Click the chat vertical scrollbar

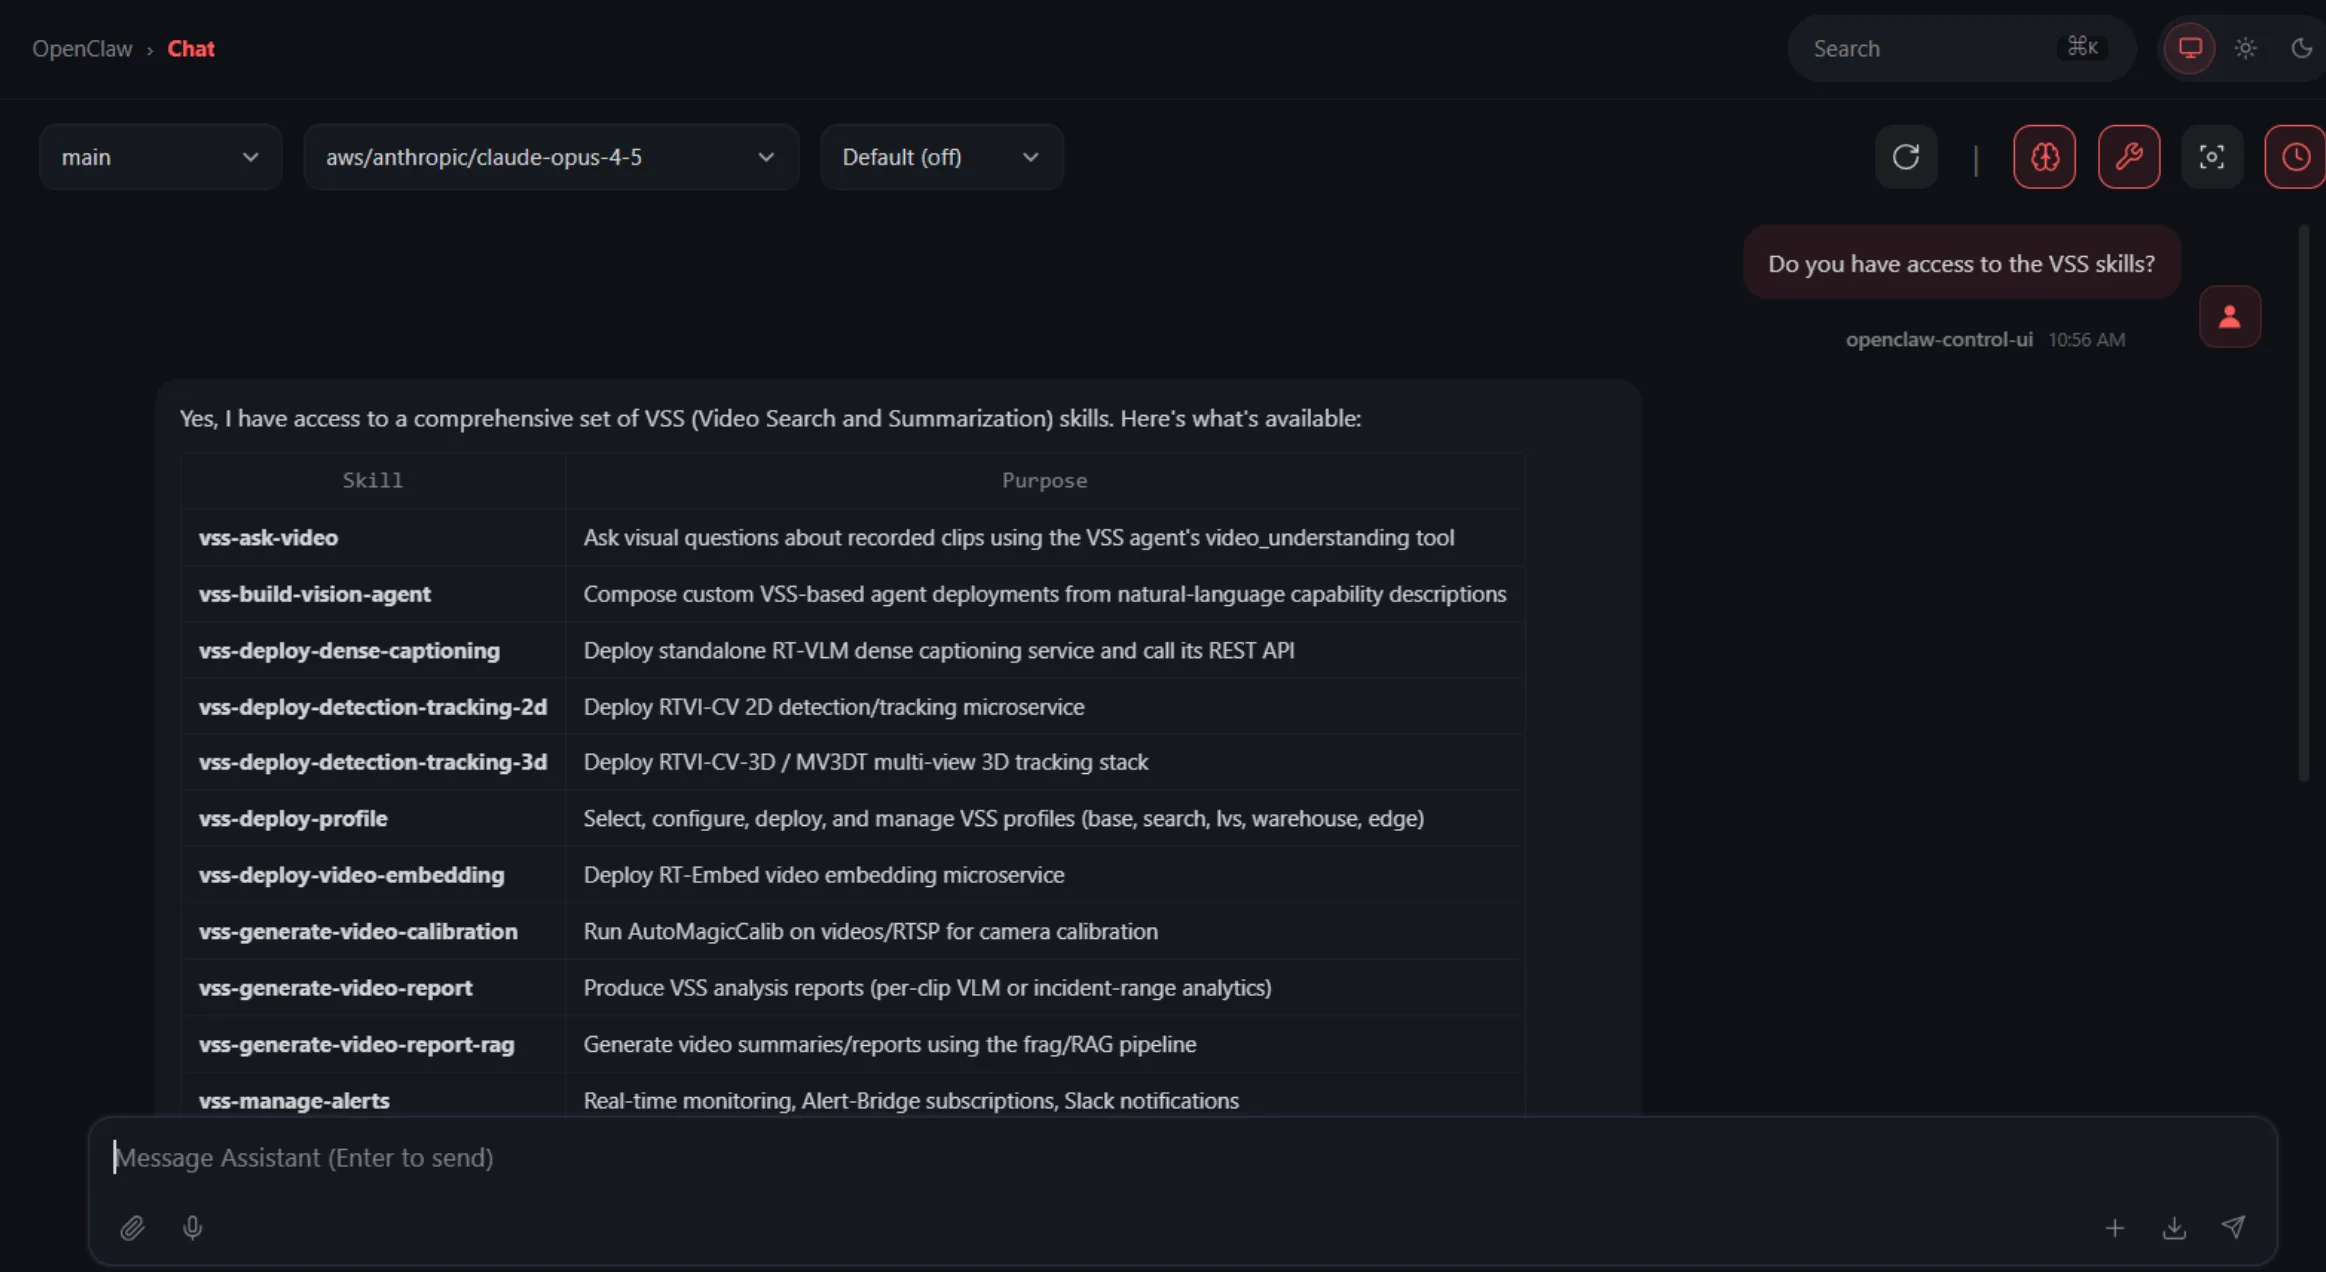coord(2303,503)
